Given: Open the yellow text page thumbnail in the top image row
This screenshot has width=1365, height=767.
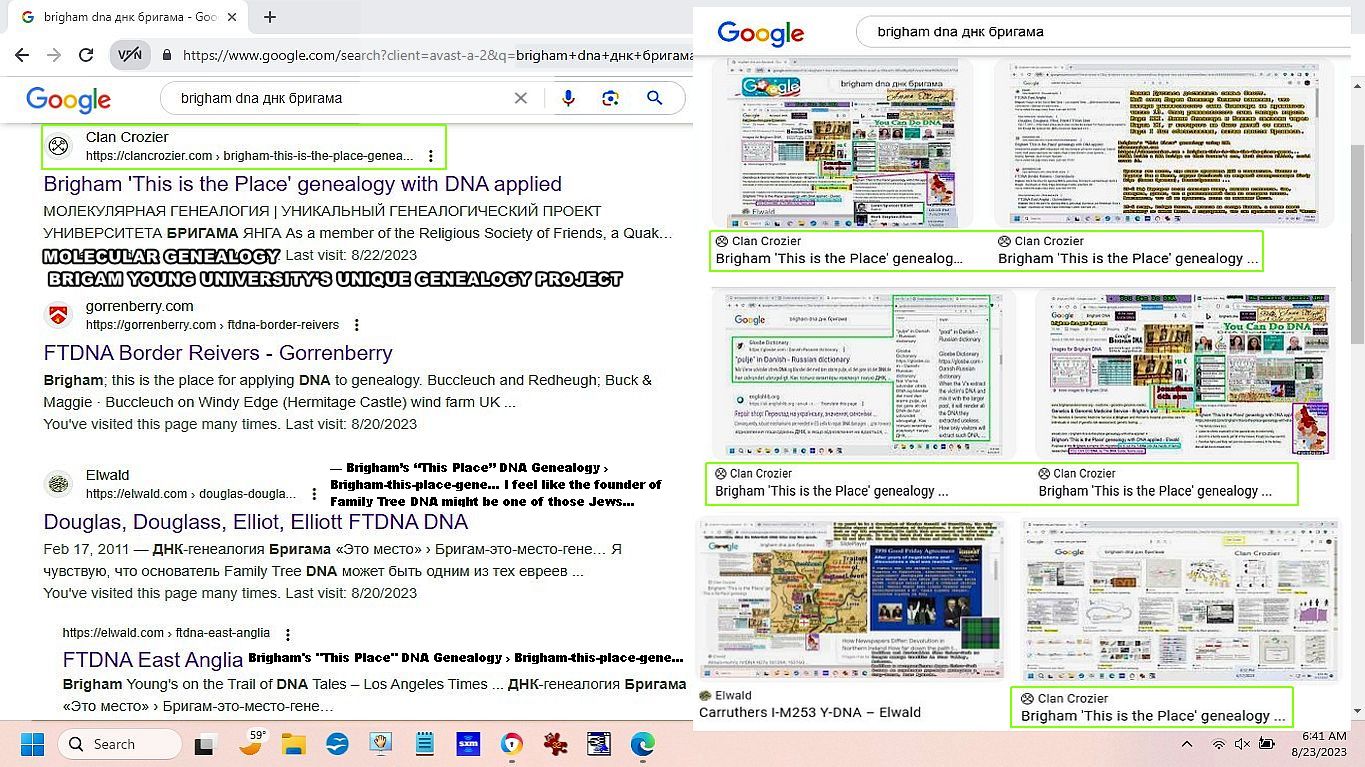Looking at the screenshot, I should 1163,143.
